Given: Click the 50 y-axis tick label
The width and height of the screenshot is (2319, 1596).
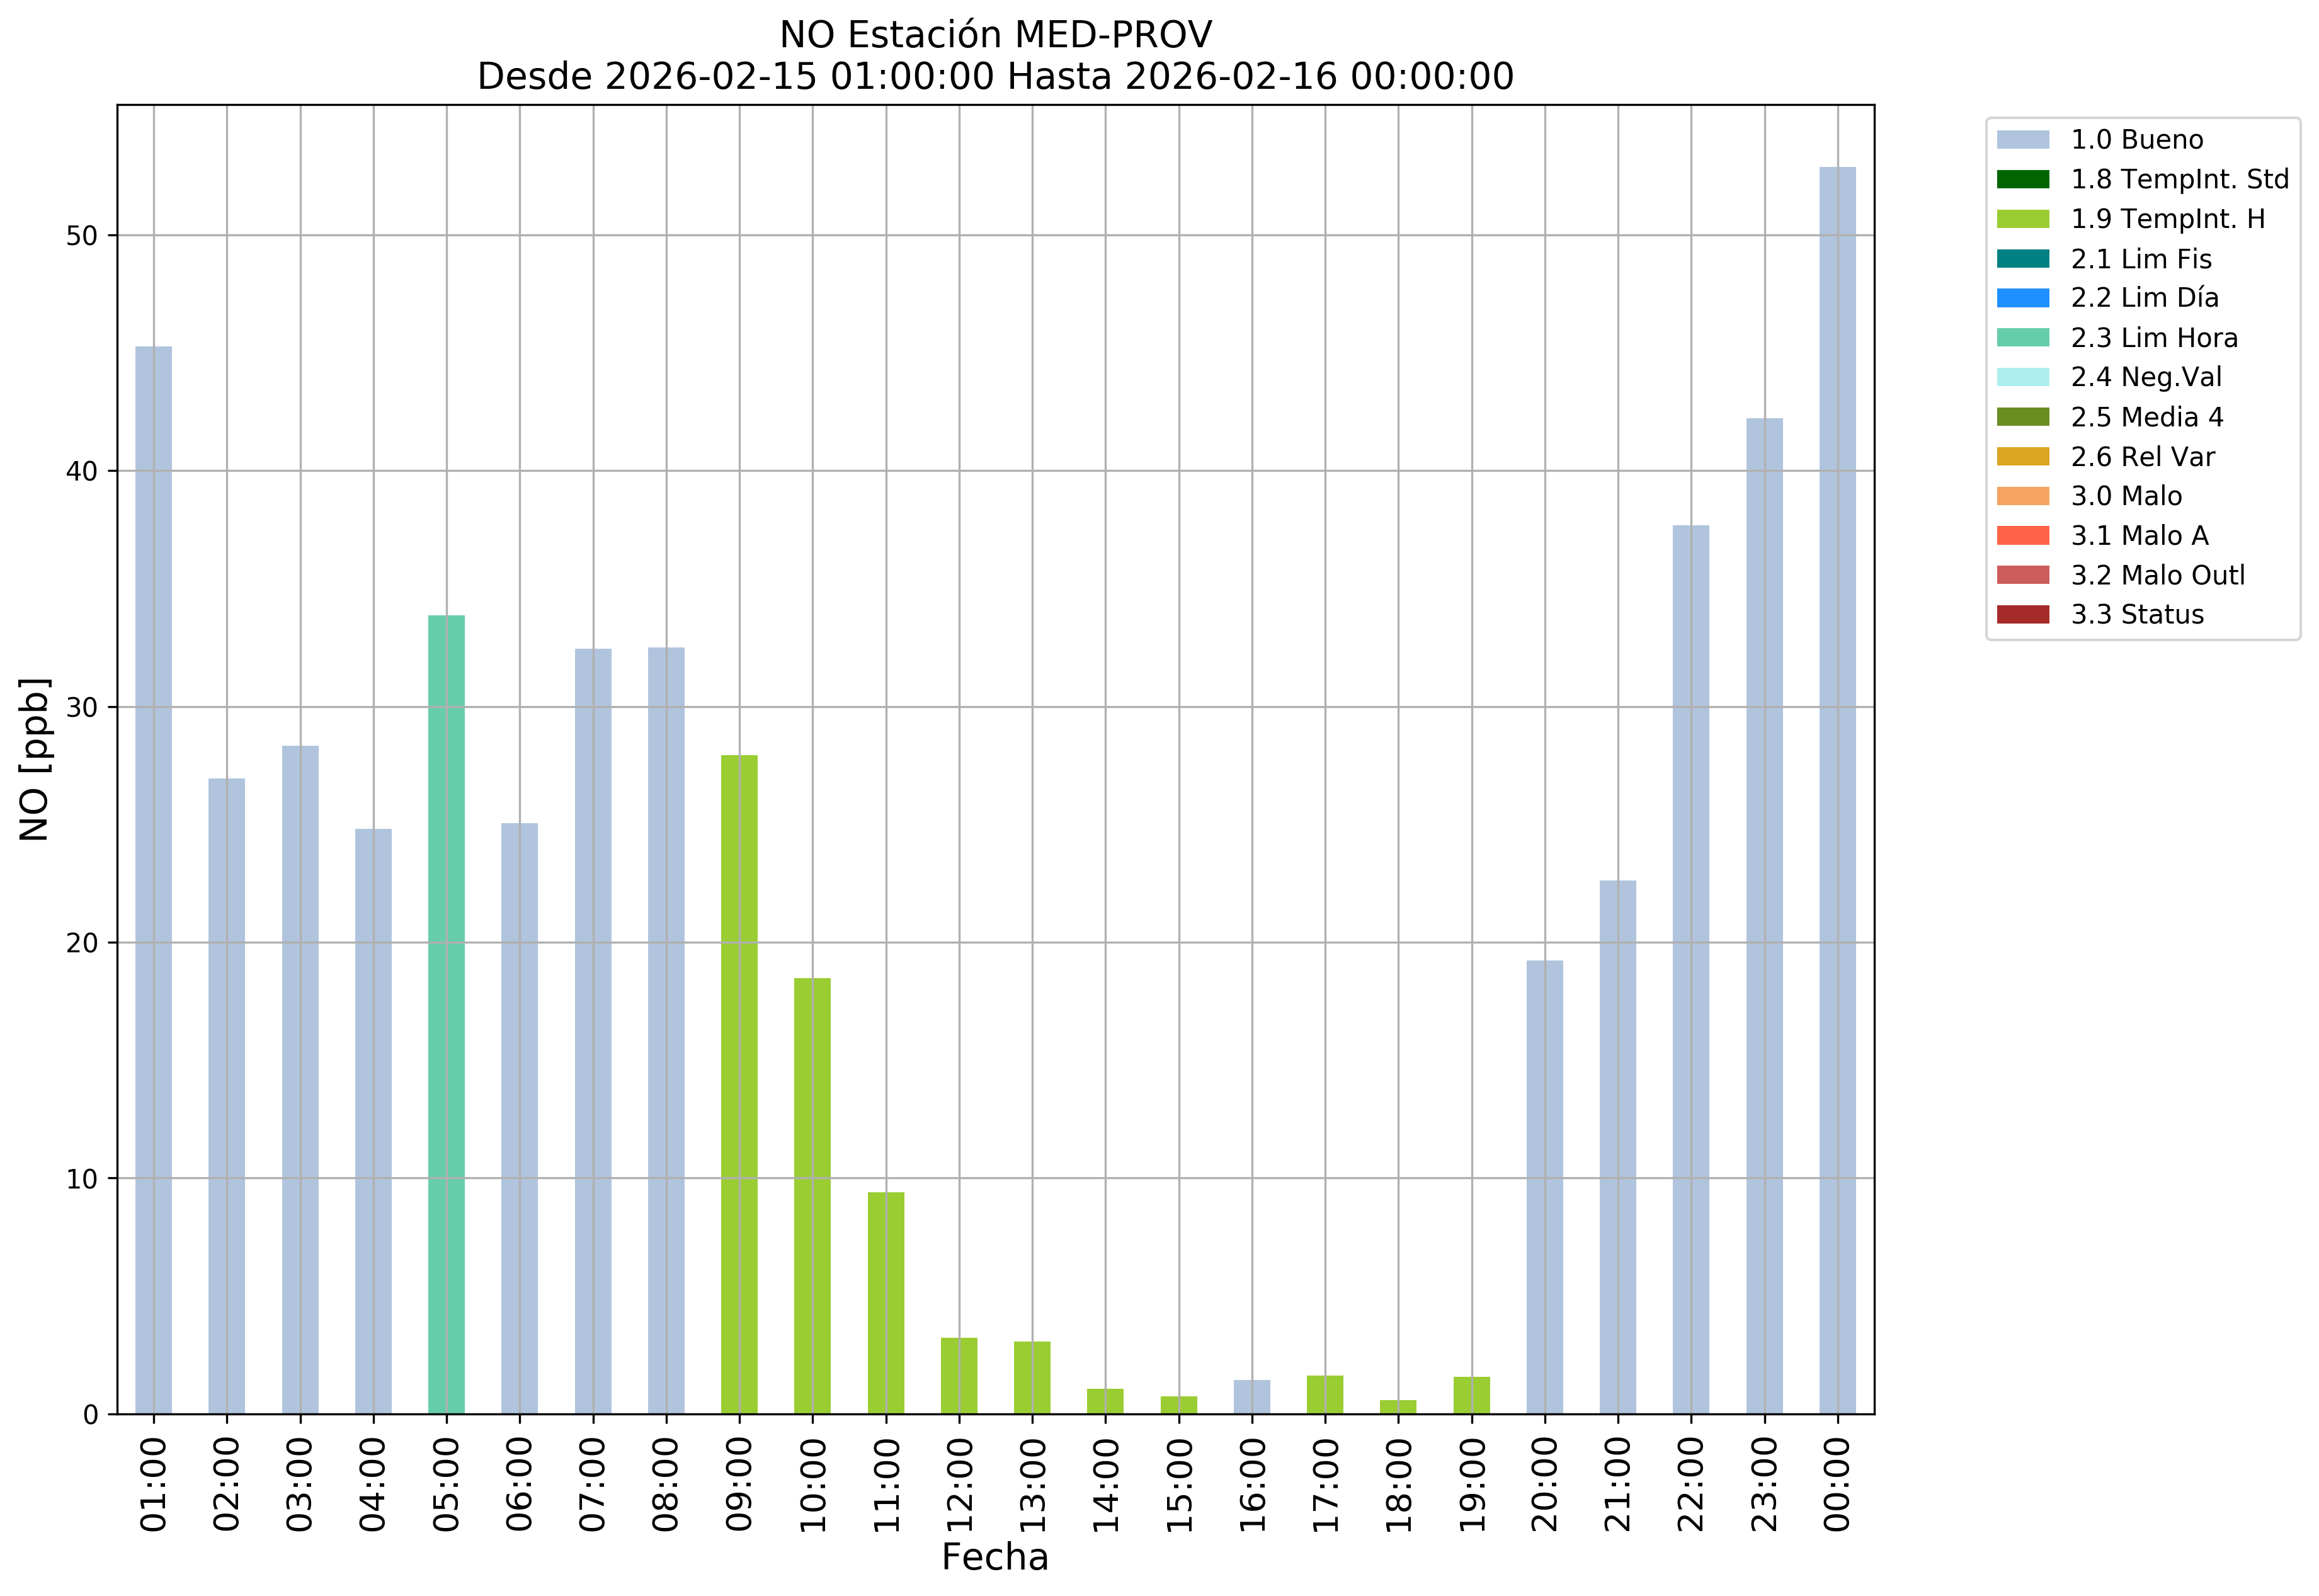Looking at the screenshot, I should click(82, 236).
